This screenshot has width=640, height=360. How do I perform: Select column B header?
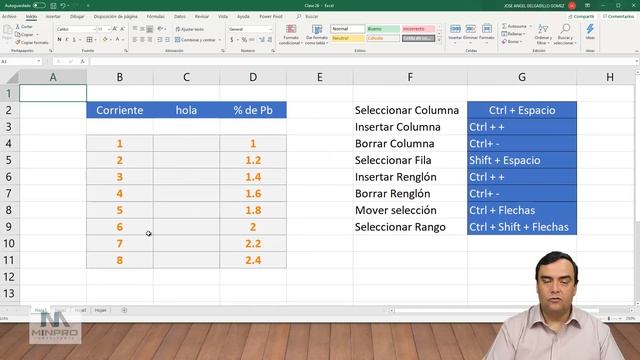pos(120,77)
